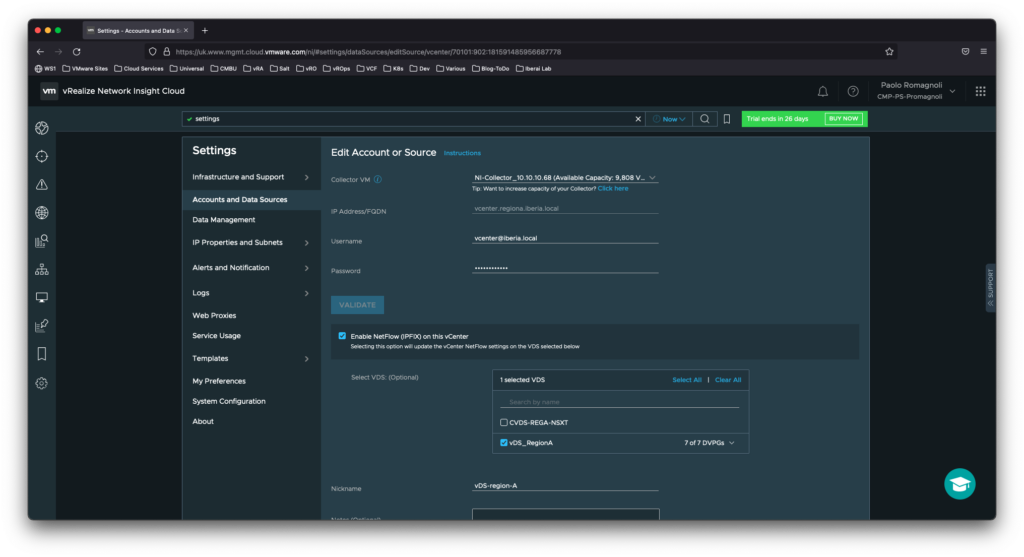Click the Username input field
This screenshot has width=1024, height=557.
point(565,238)
